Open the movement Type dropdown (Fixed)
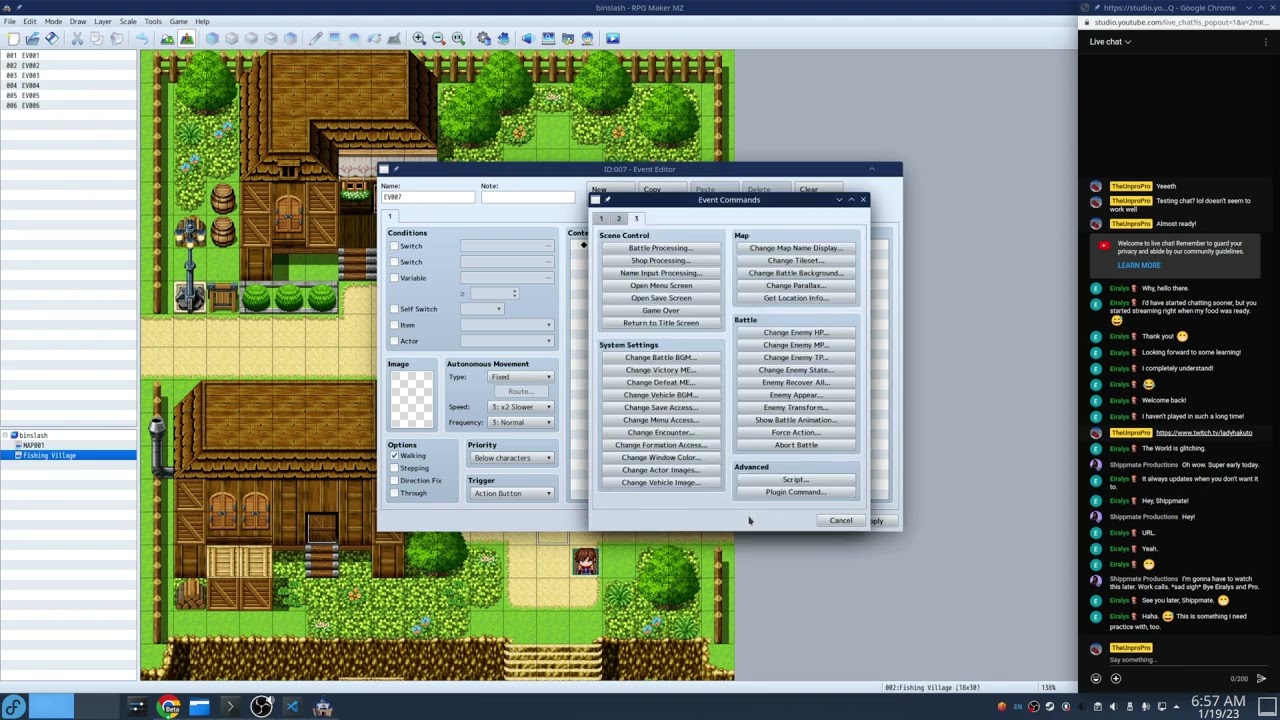The height and width of the screenshot is (720, 1280). pyautogui.click(x=521, y=377)
